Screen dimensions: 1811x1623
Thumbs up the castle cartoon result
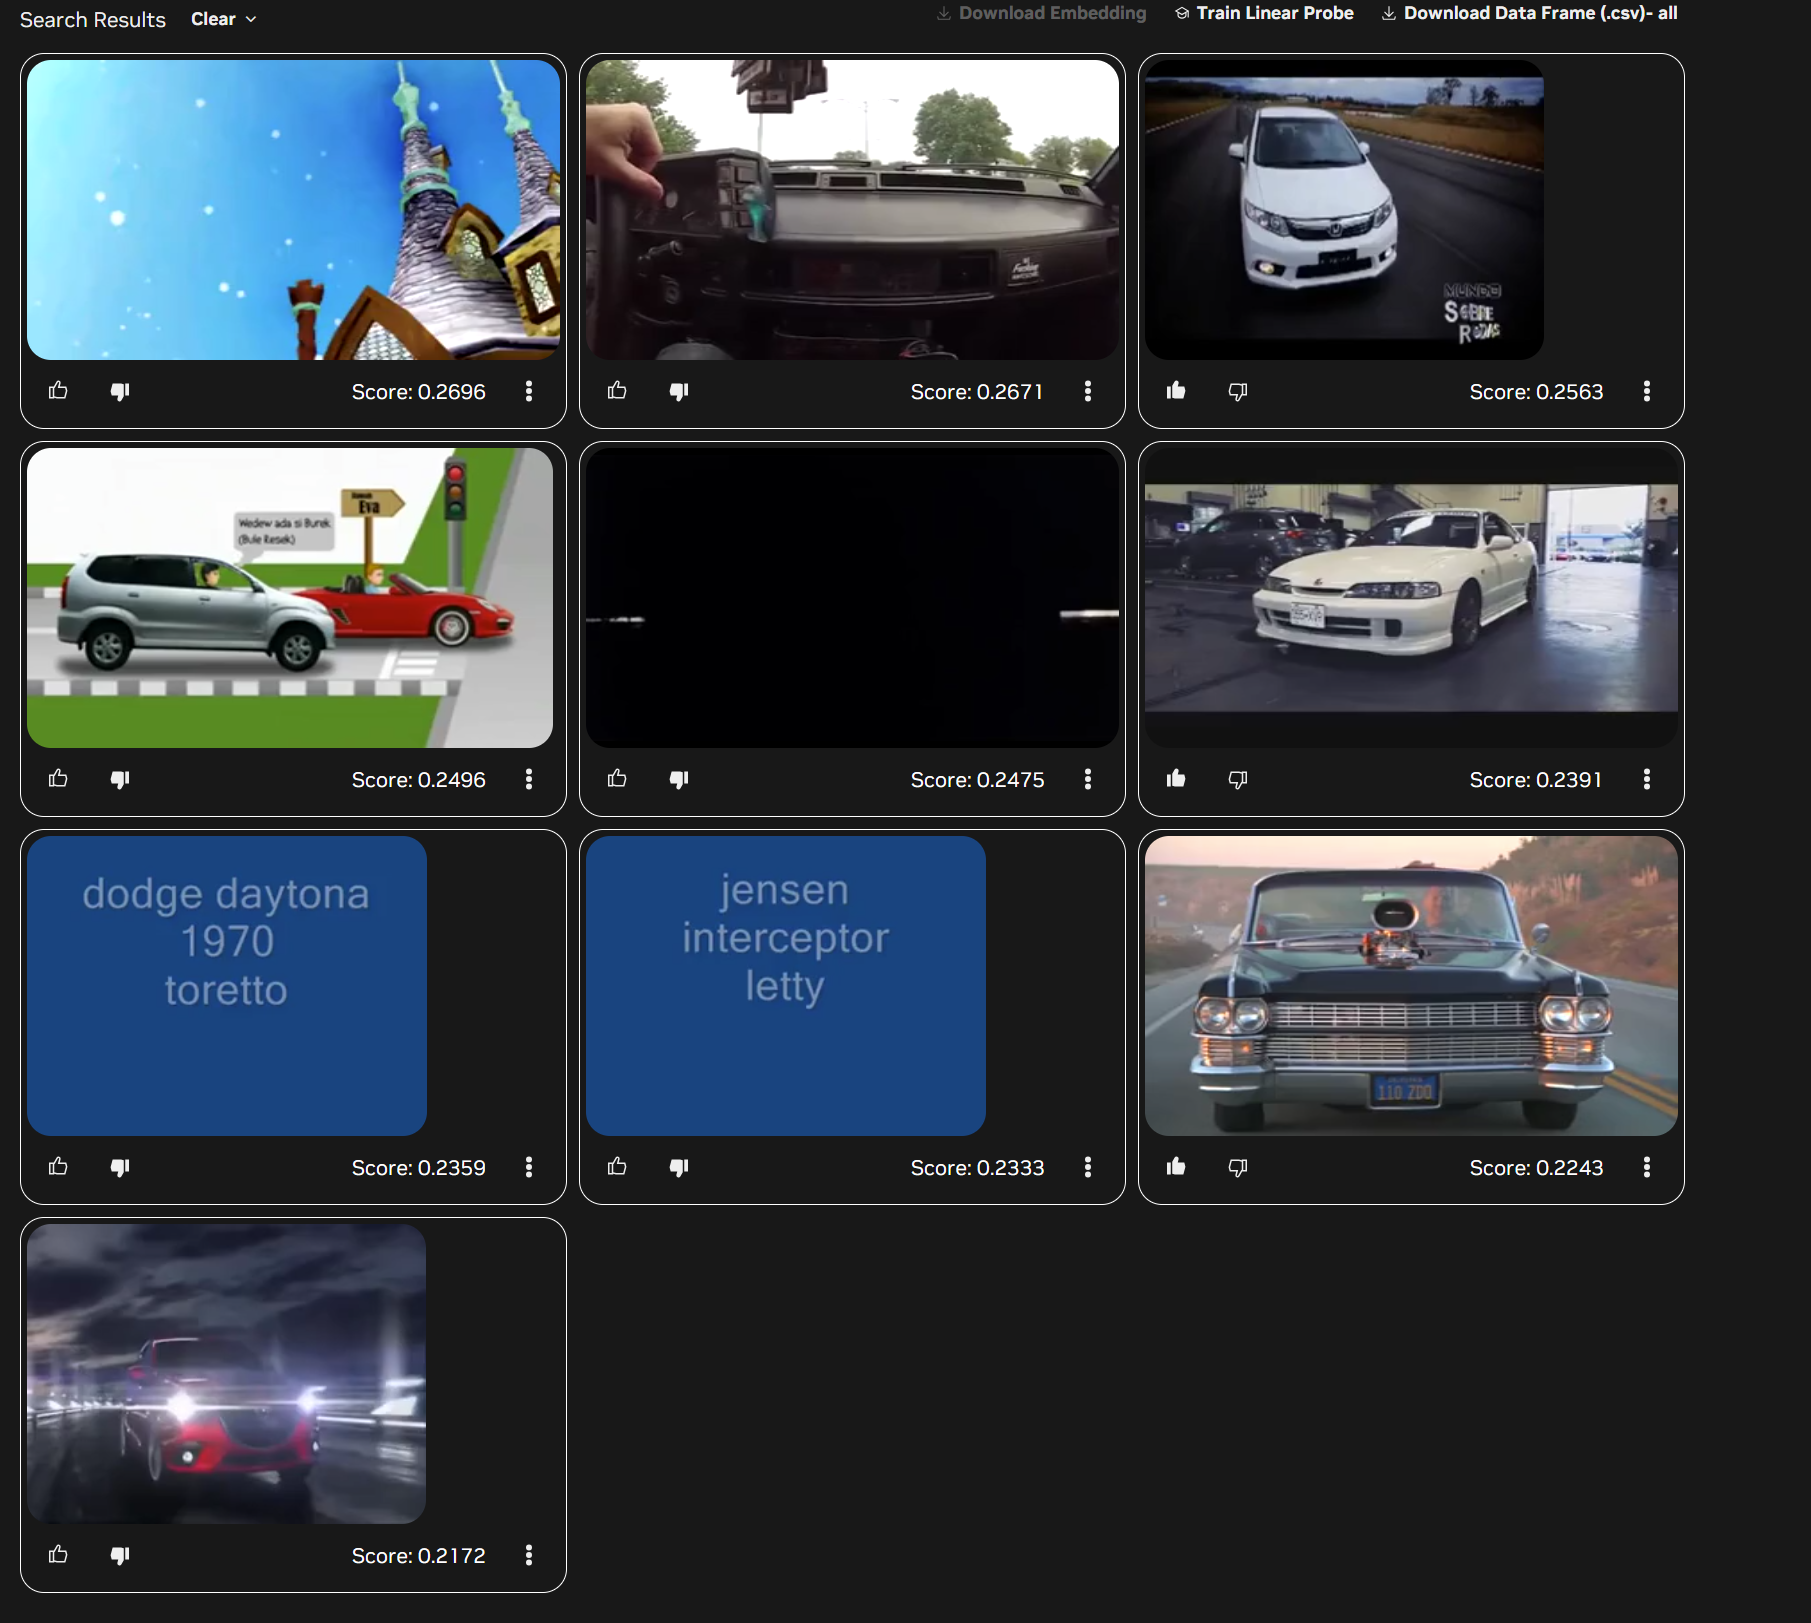coord(58,391)
